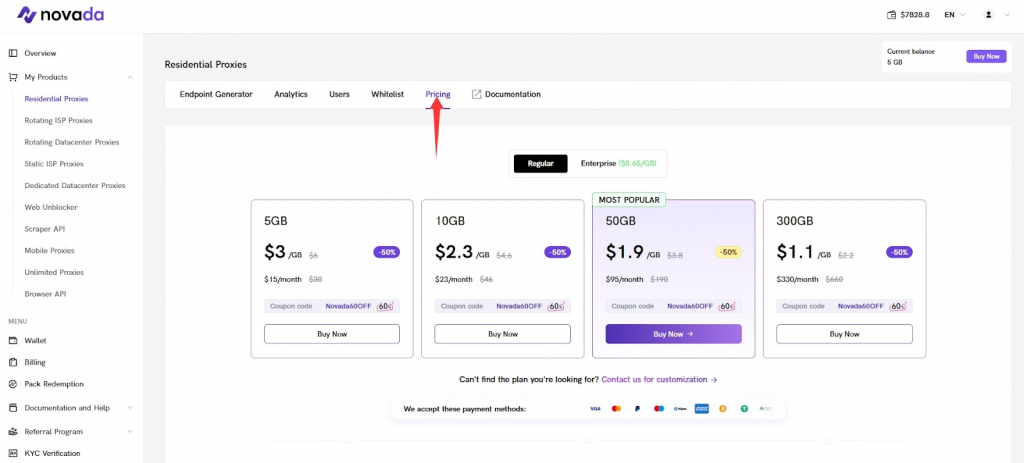The image size is (1024, 463).
Task: Click the PayPal payment icon
Action: [x=637, y=409]
